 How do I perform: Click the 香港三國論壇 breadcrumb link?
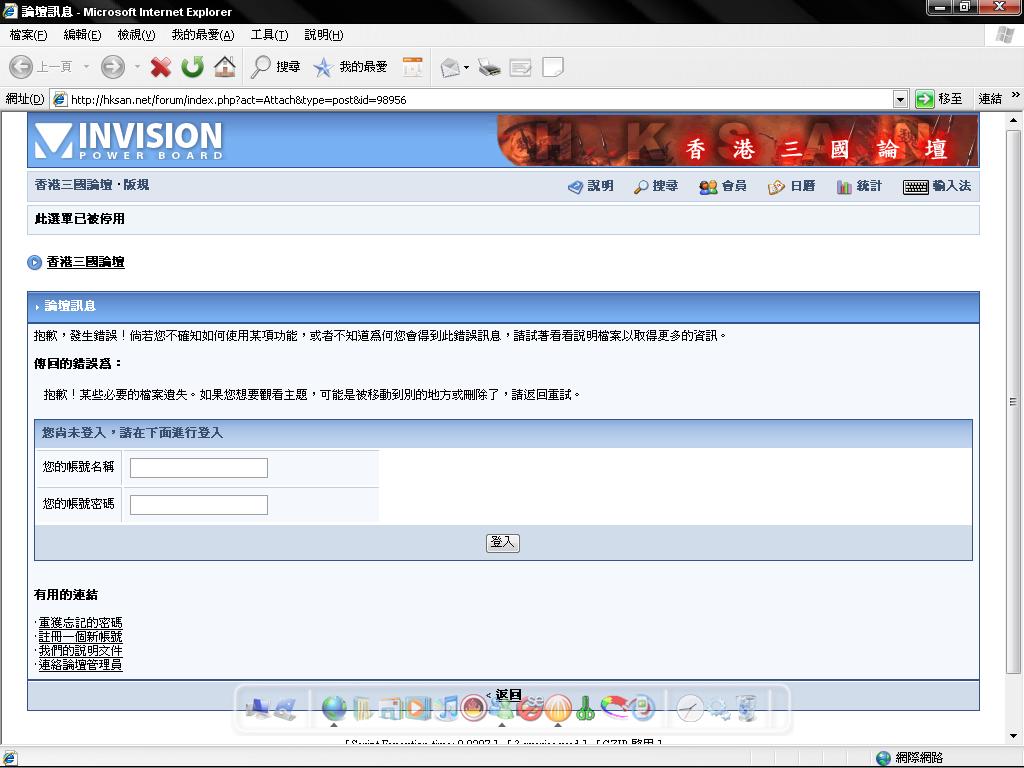coord(86,262)
